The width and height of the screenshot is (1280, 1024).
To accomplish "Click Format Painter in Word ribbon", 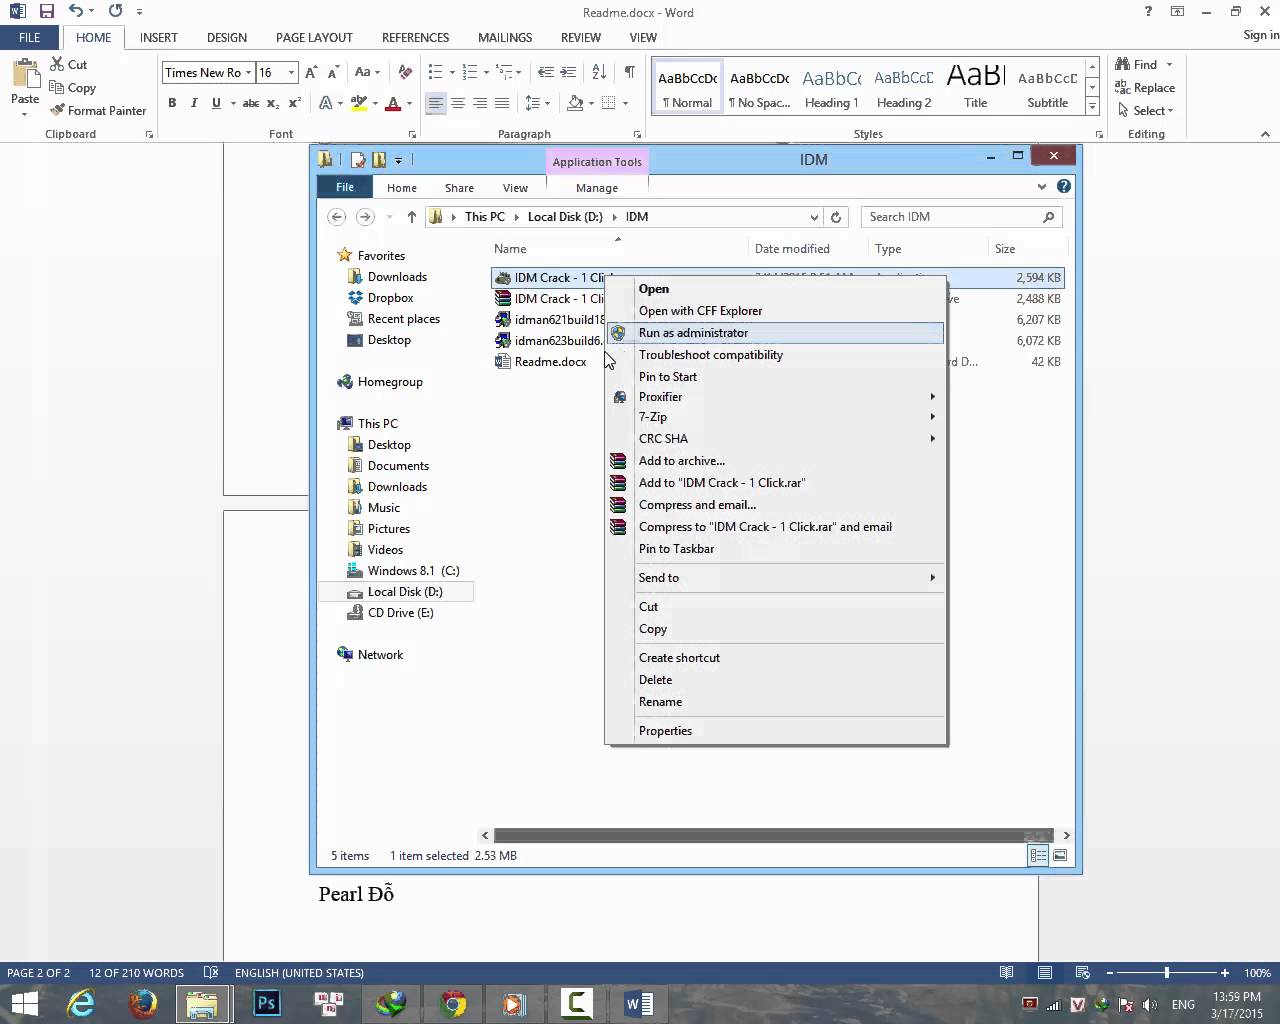I will point(98,110).
